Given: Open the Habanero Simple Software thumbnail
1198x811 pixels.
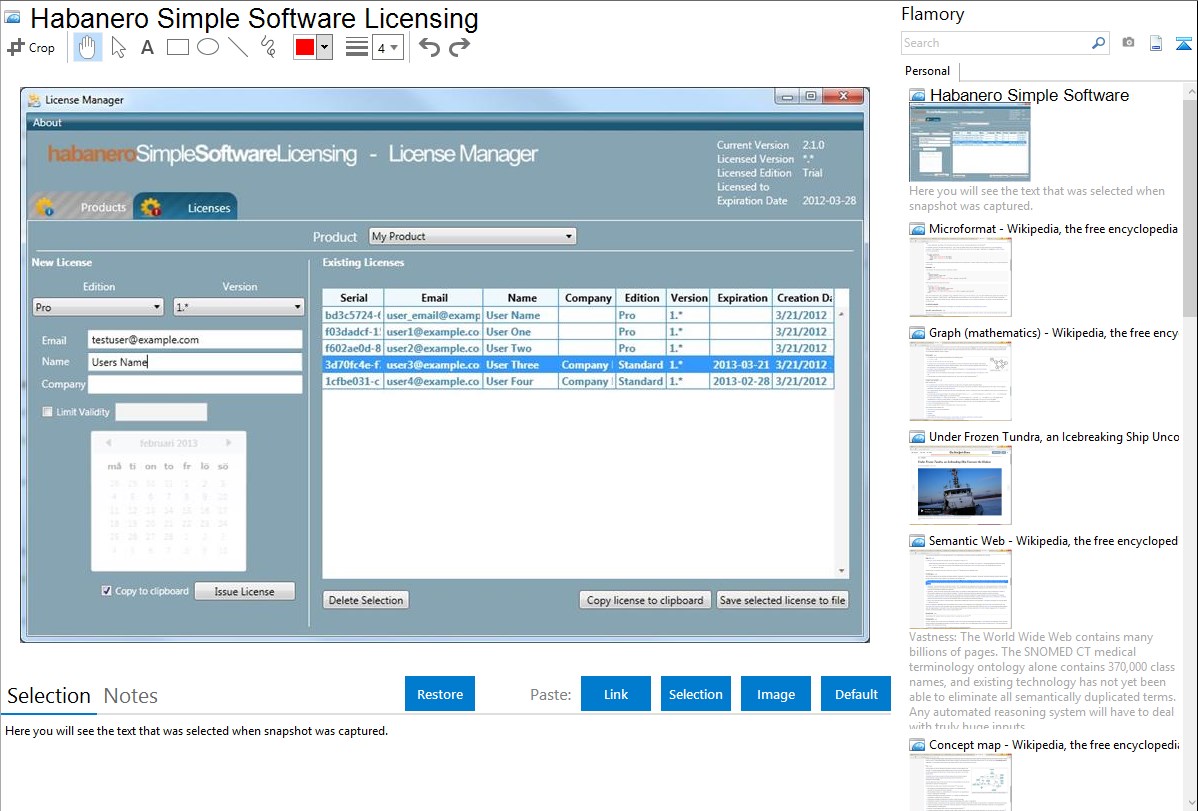Looking at the screenshot, I should [x=970, y=143].
